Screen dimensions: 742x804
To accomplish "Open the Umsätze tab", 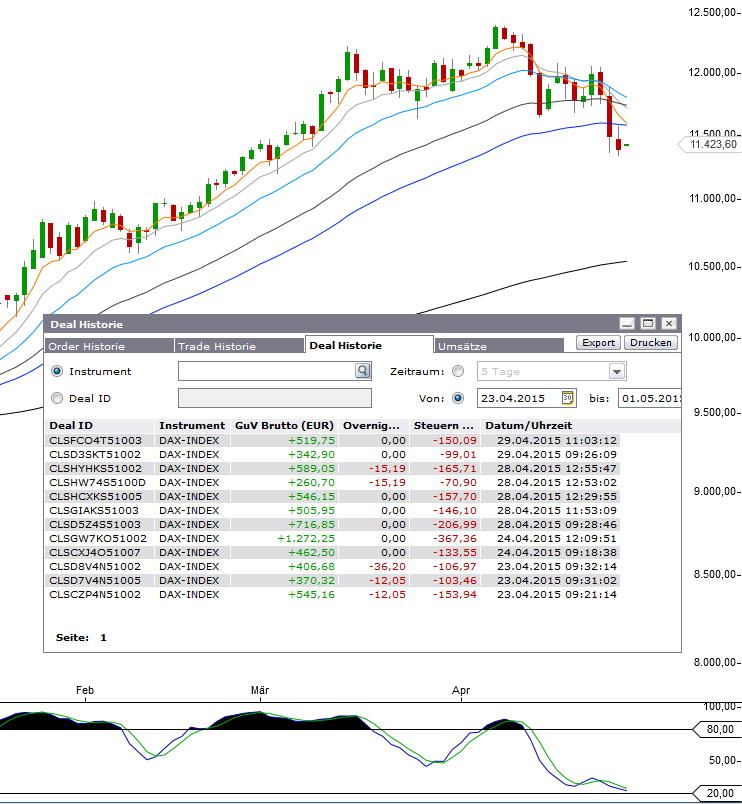I will (x=462, y=346).
